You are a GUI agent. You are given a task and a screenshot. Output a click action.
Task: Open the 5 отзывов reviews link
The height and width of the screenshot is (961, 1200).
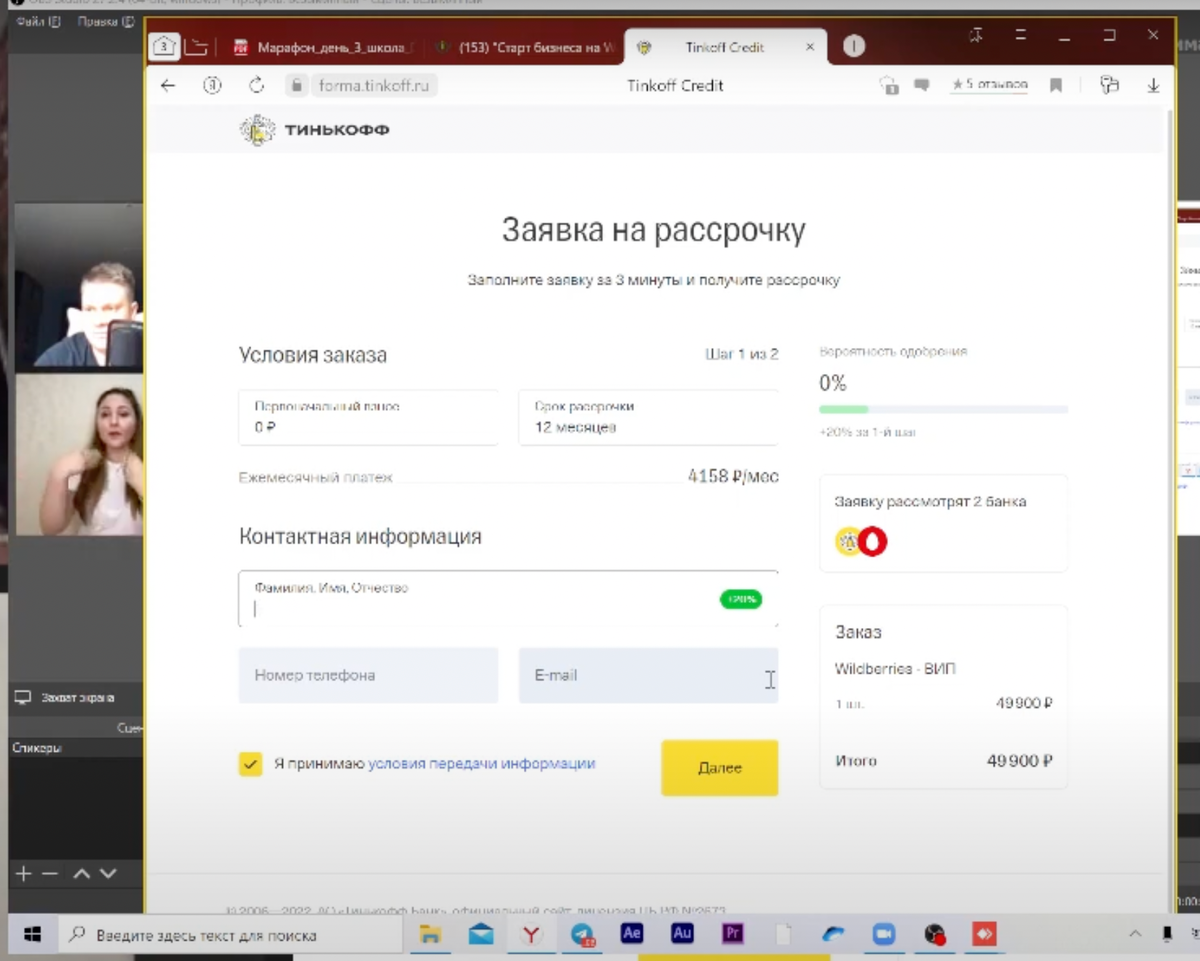990,86
